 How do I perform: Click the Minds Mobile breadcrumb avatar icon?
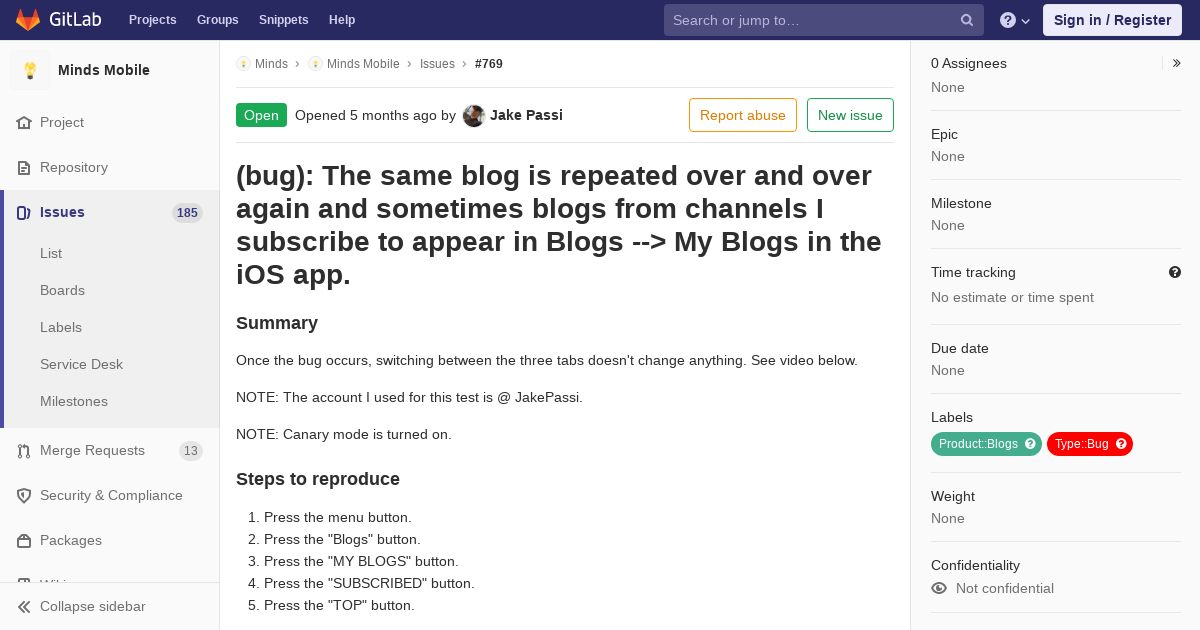point(315,64)
